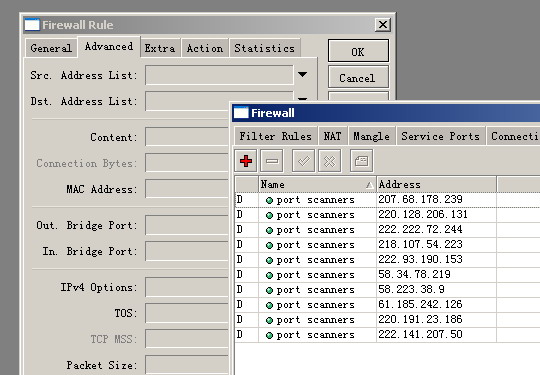
Task: Select address 220.191.23.186
Action: click(x=420, y=320)
